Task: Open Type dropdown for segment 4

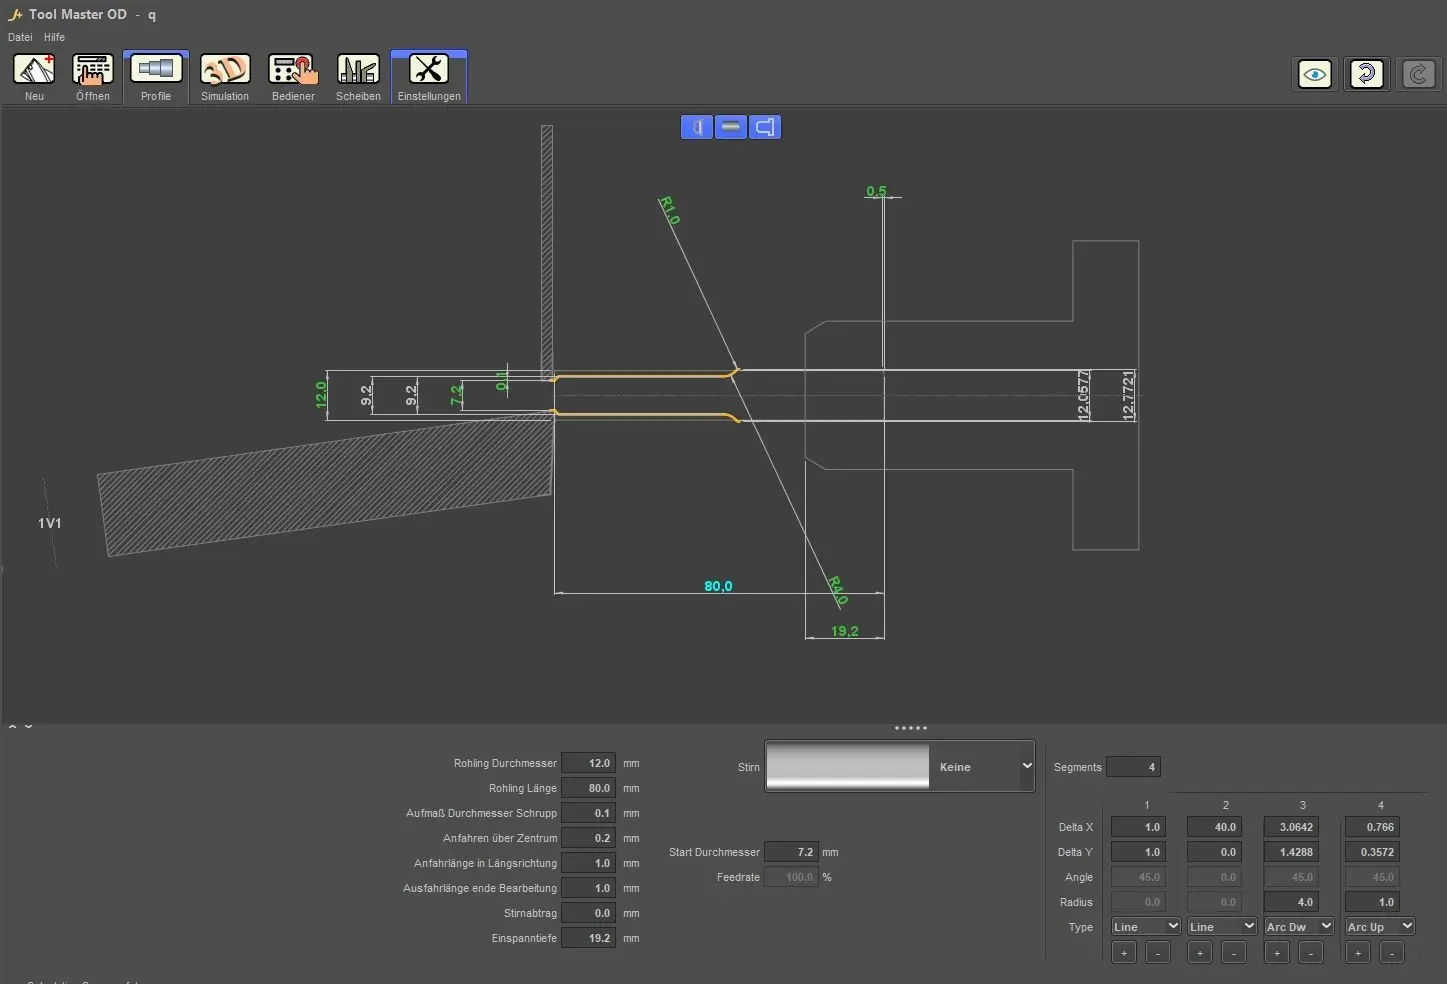Action: (x=1379, y=927)
